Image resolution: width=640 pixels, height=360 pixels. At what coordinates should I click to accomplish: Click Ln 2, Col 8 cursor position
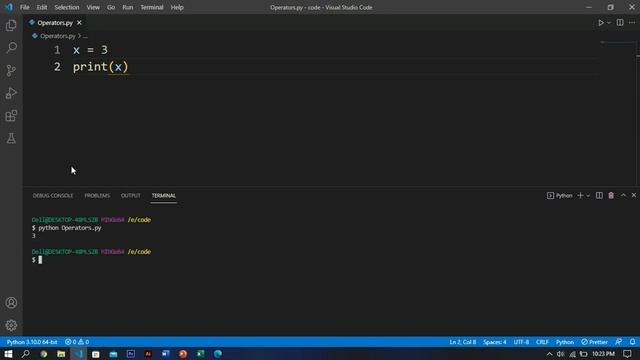(462, 342)
